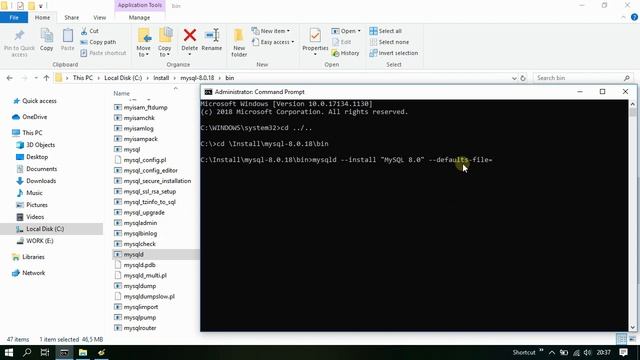640x360 pixels.
Task: Open file Properties
Action: (x=315, y=42)
